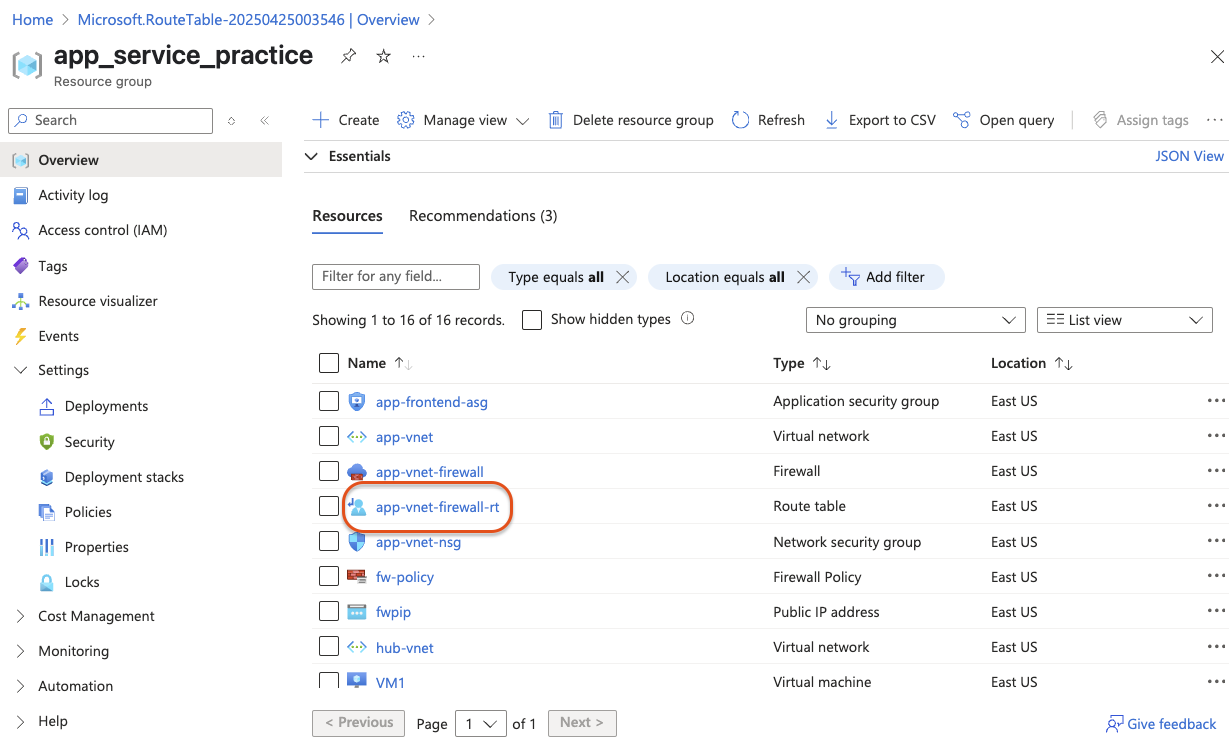Expand the Cost Management group
The height and width of the screenshot is (756, 1229).
pos(21,616)
